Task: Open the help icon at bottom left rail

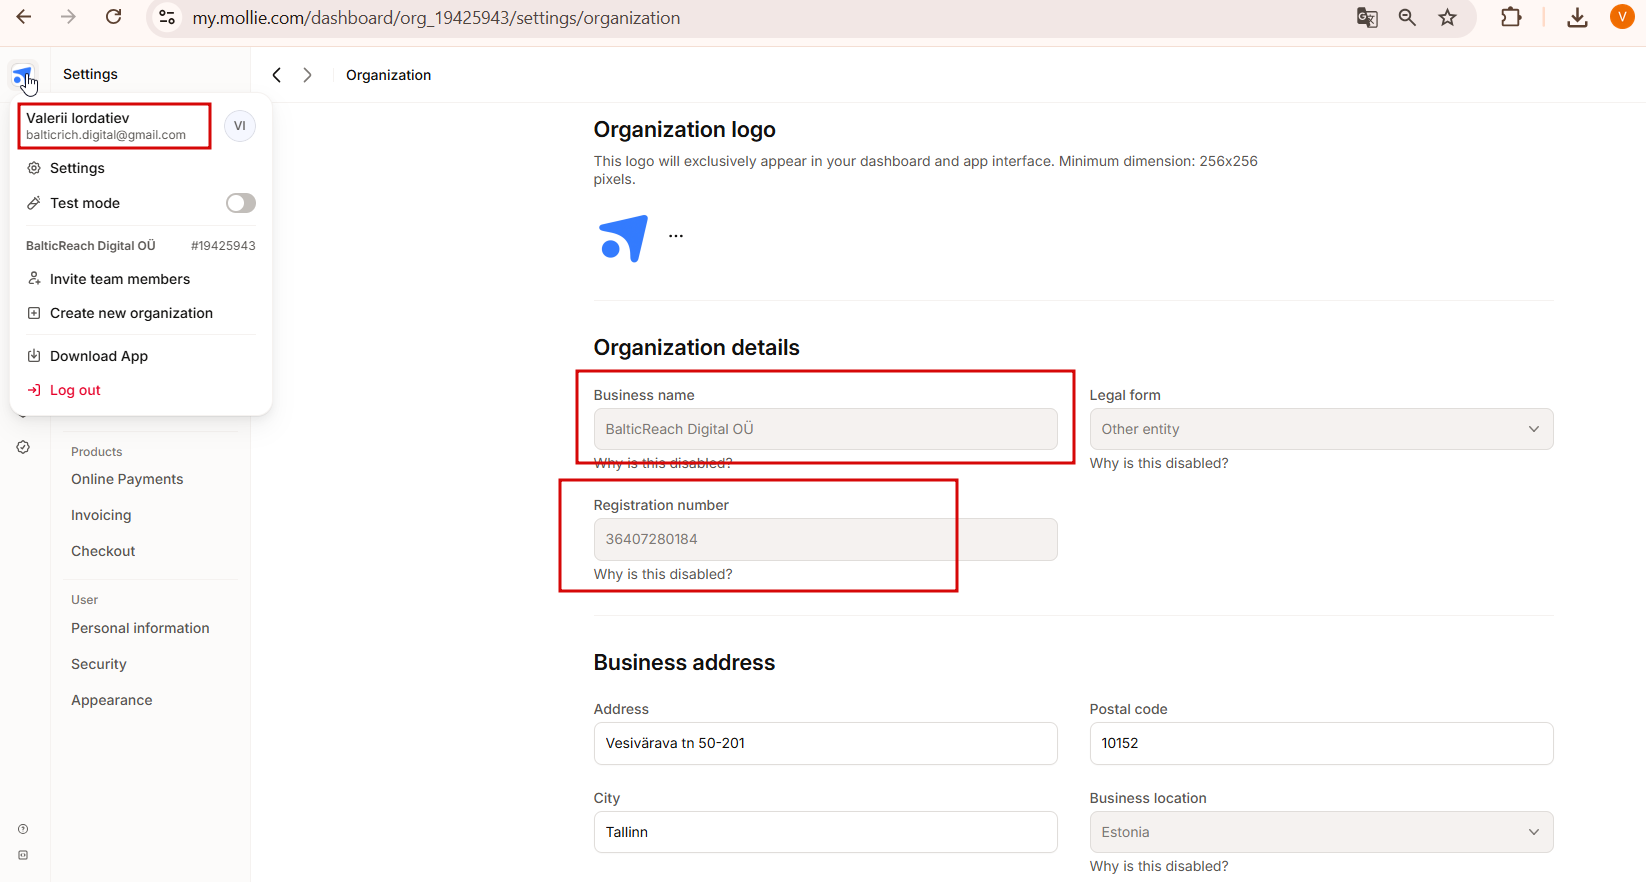Action: click(x=23, y=829)
